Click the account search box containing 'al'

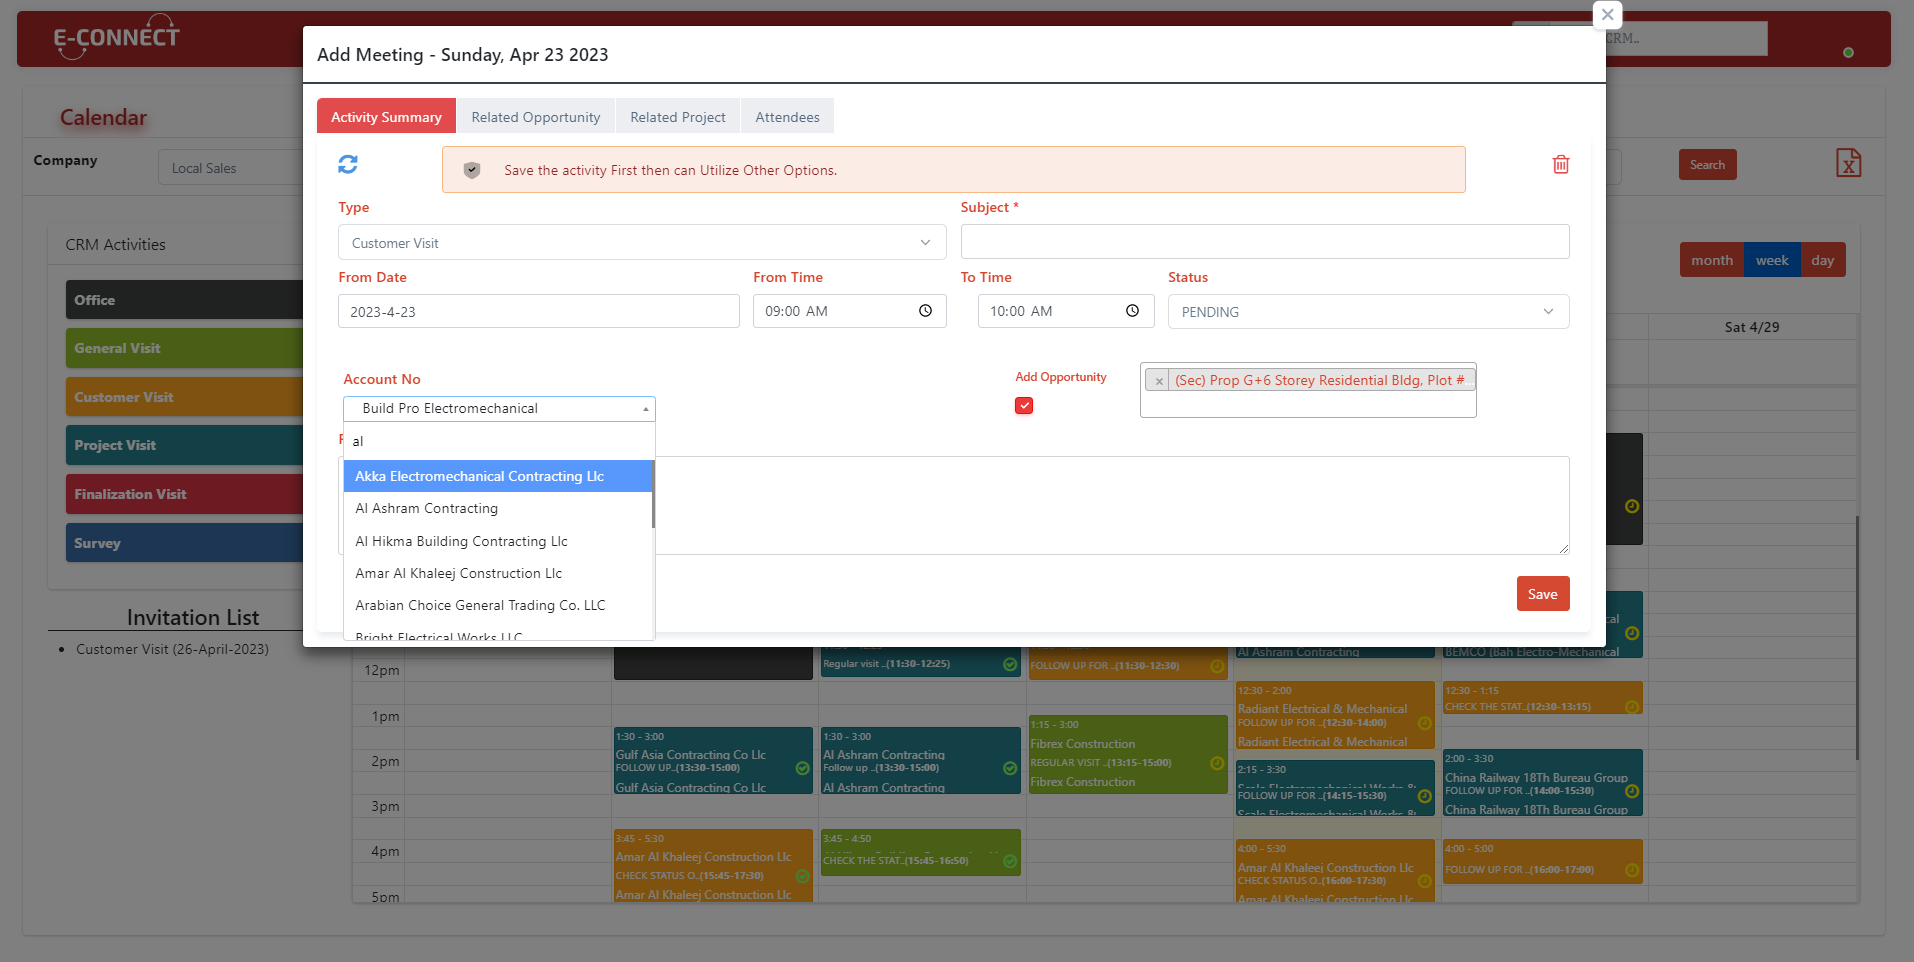[x=499, y=441]
